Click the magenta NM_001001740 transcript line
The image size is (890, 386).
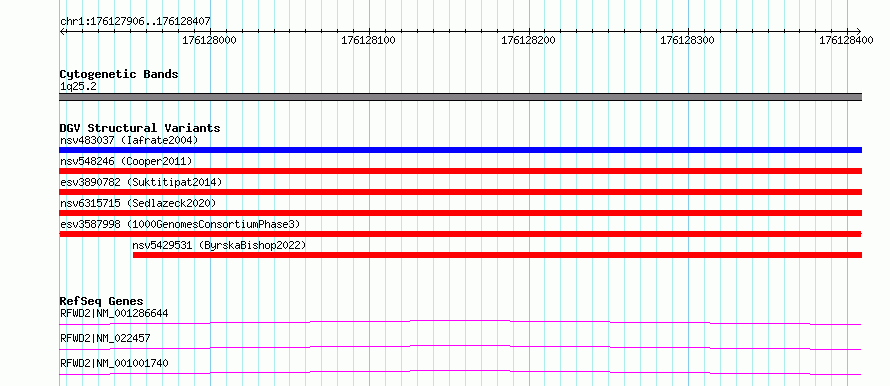(461, 371)
